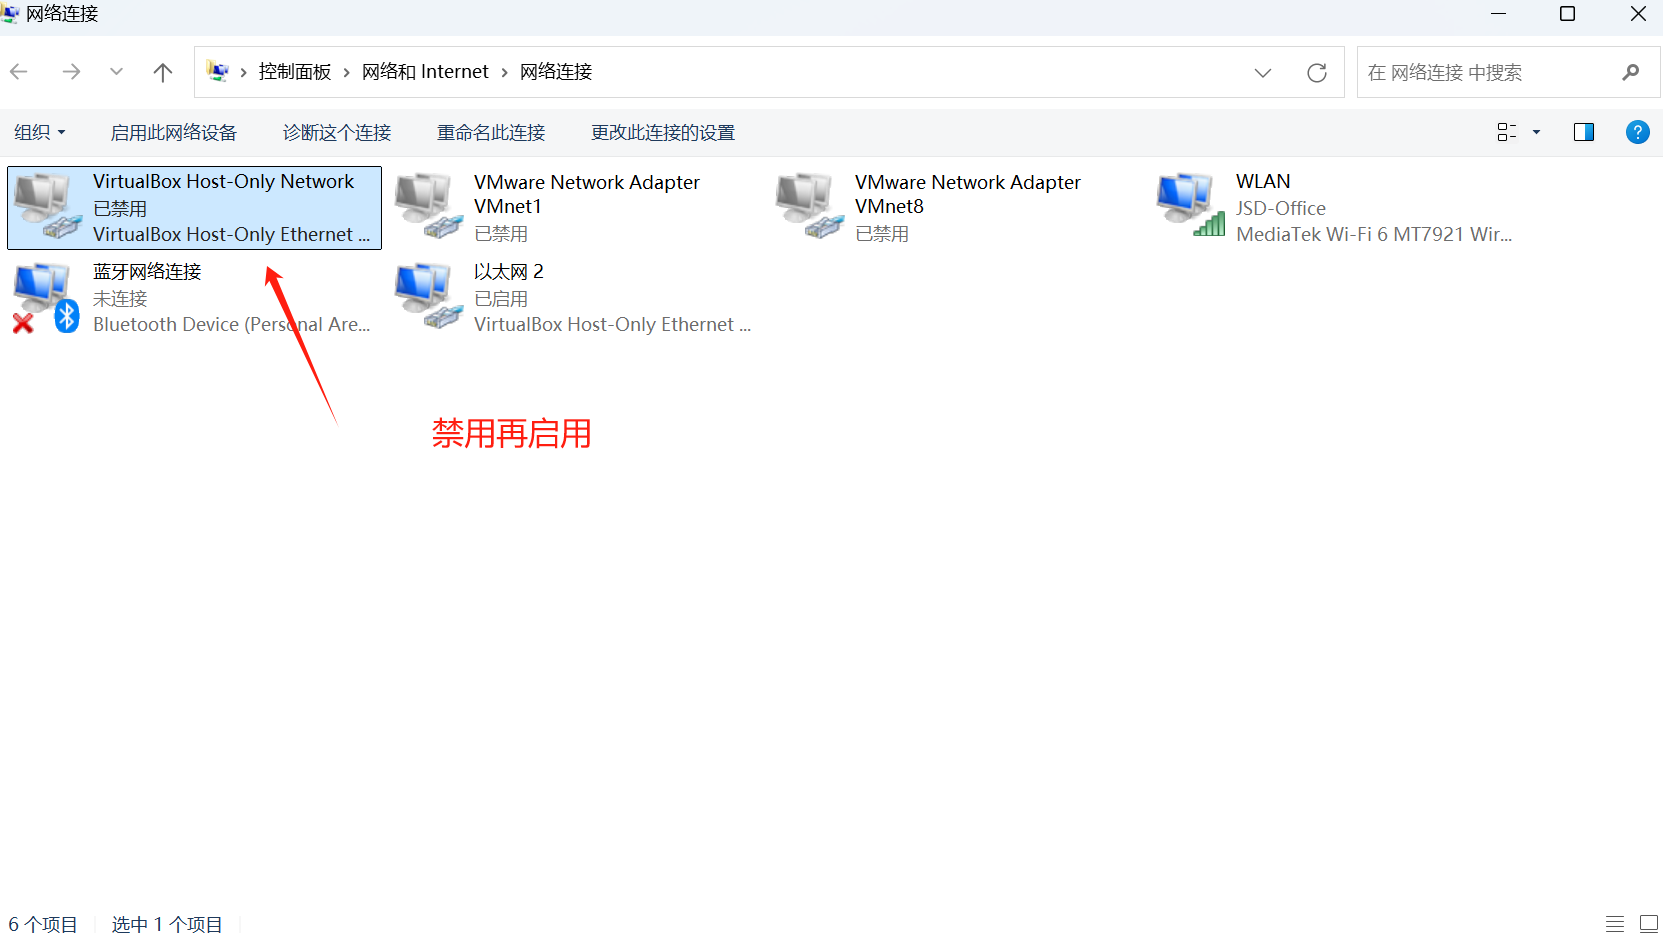Screen dimensions: 1663x936
Task: Switch to details list view in status bar
Action: pos(1615,924)
